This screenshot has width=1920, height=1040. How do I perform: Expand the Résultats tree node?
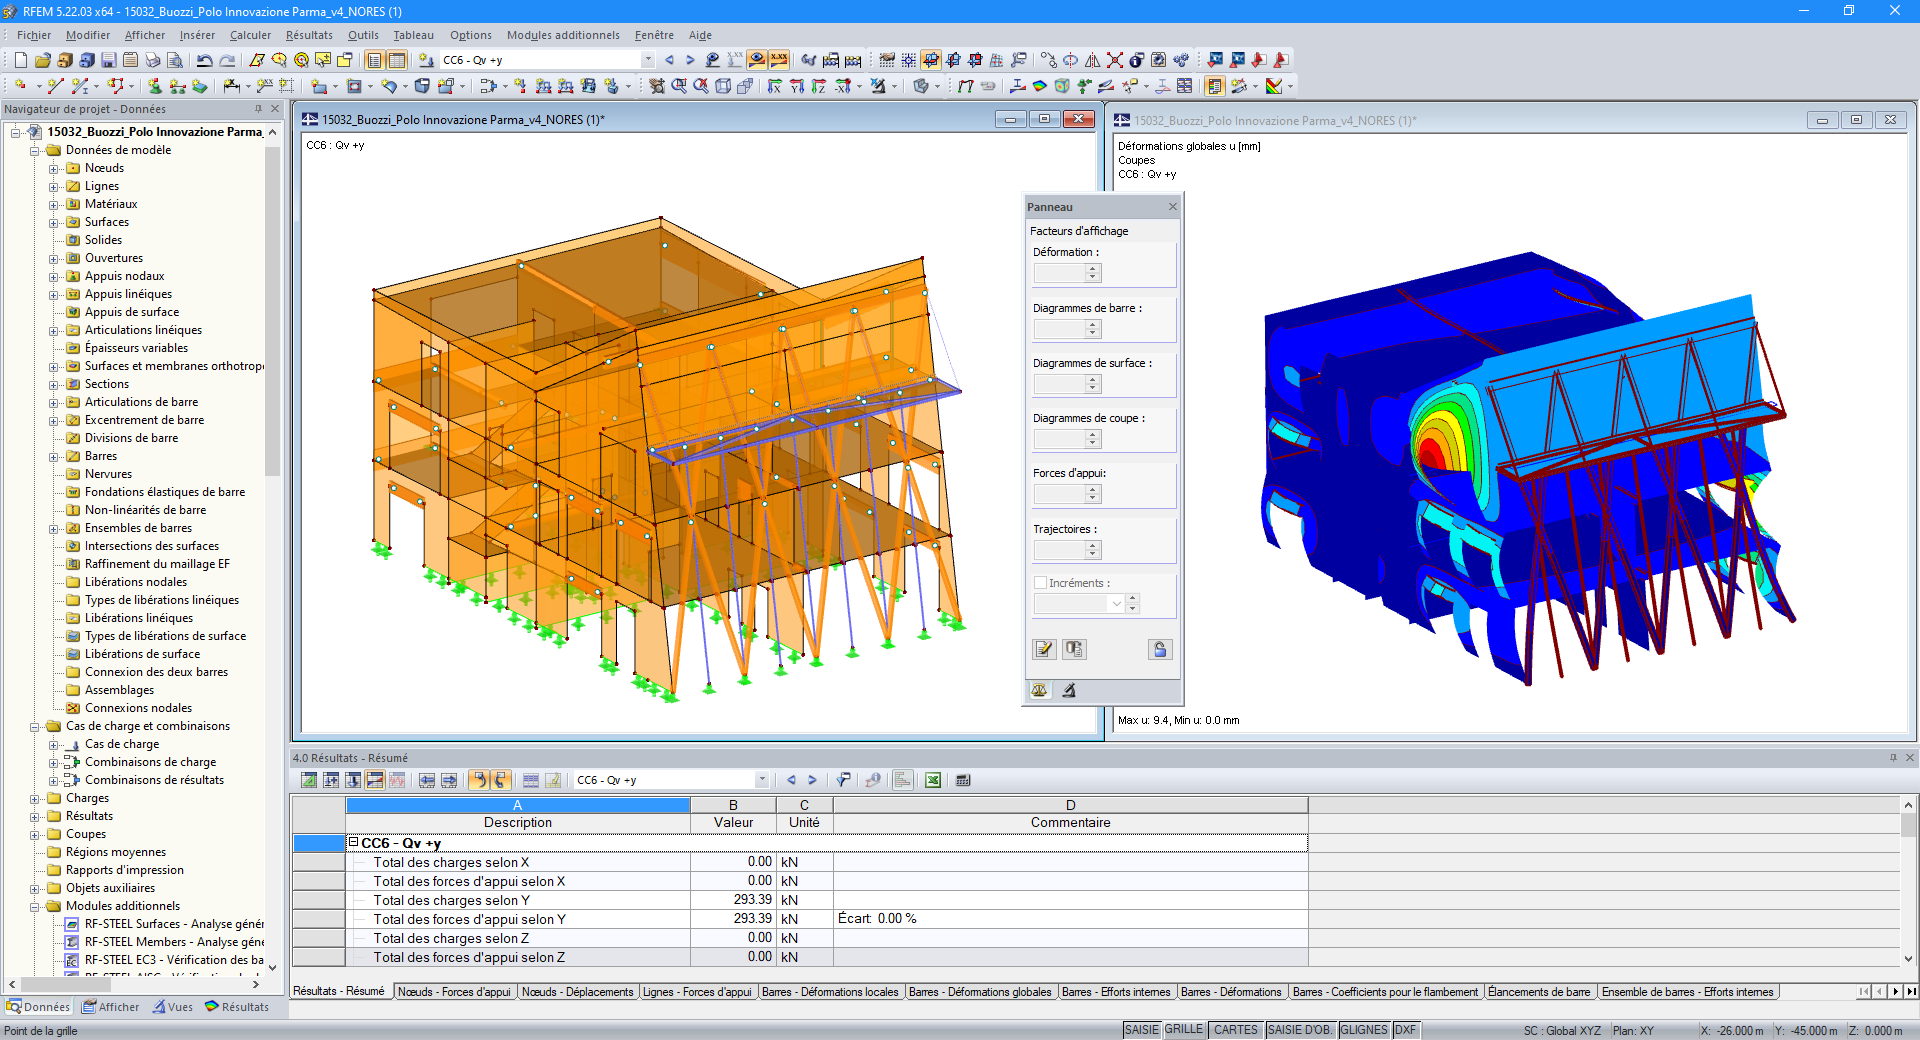point(35,817)
